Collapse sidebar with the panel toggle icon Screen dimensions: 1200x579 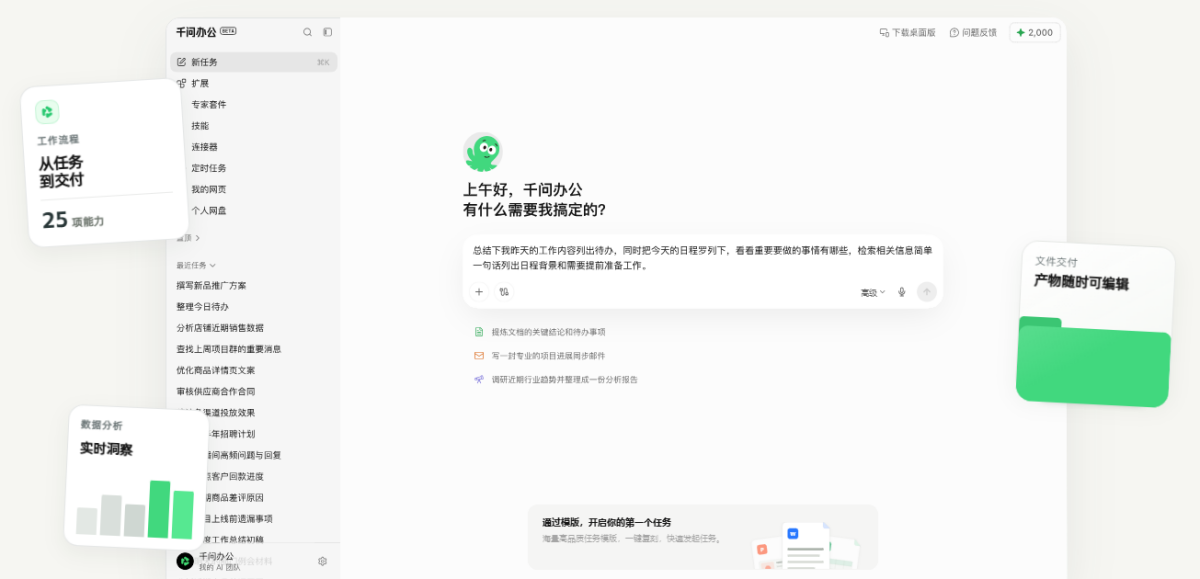pyautogui.click(x=327, y=32)
